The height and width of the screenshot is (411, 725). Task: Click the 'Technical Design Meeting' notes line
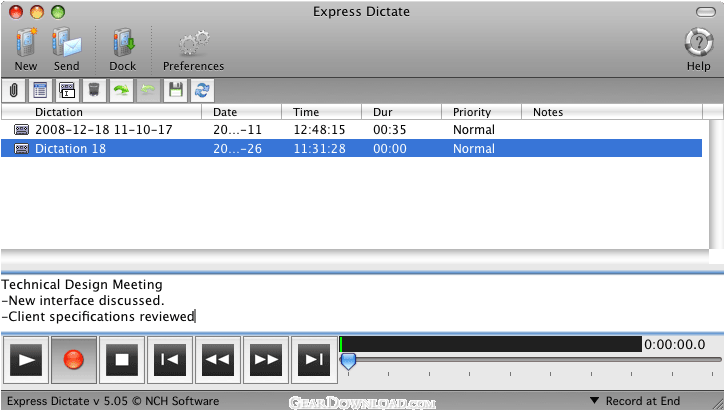tap(82, 284)
